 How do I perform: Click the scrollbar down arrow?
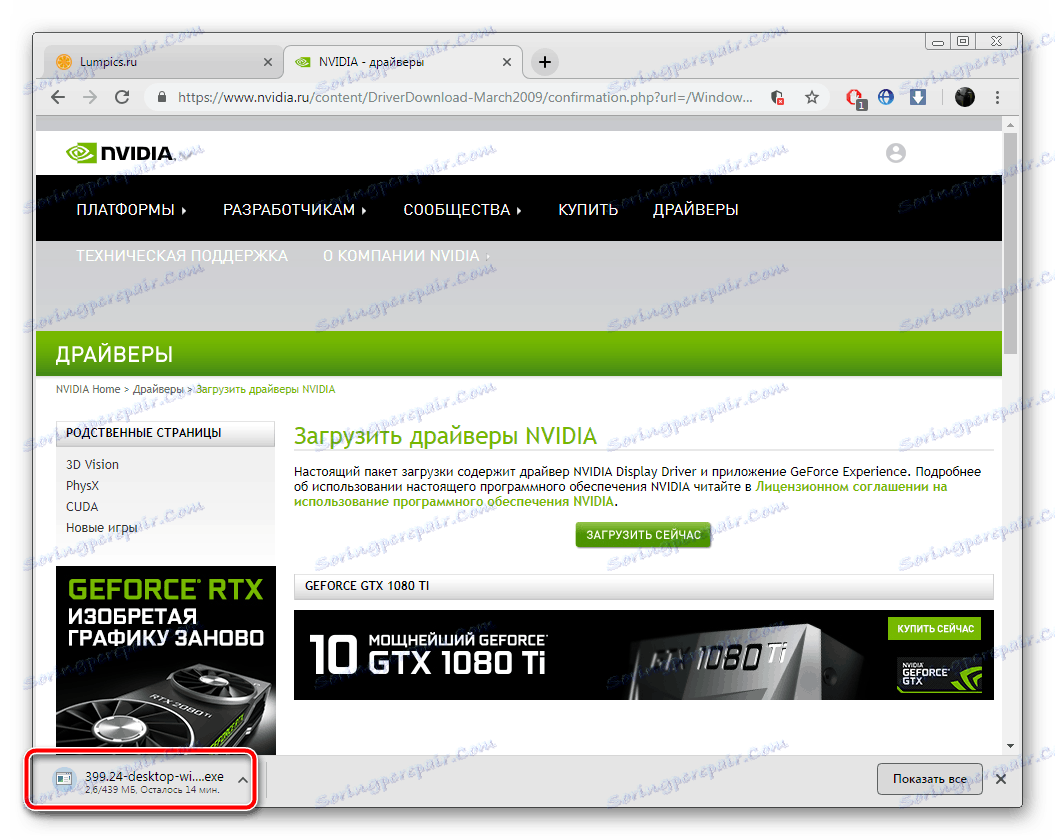1010,746
